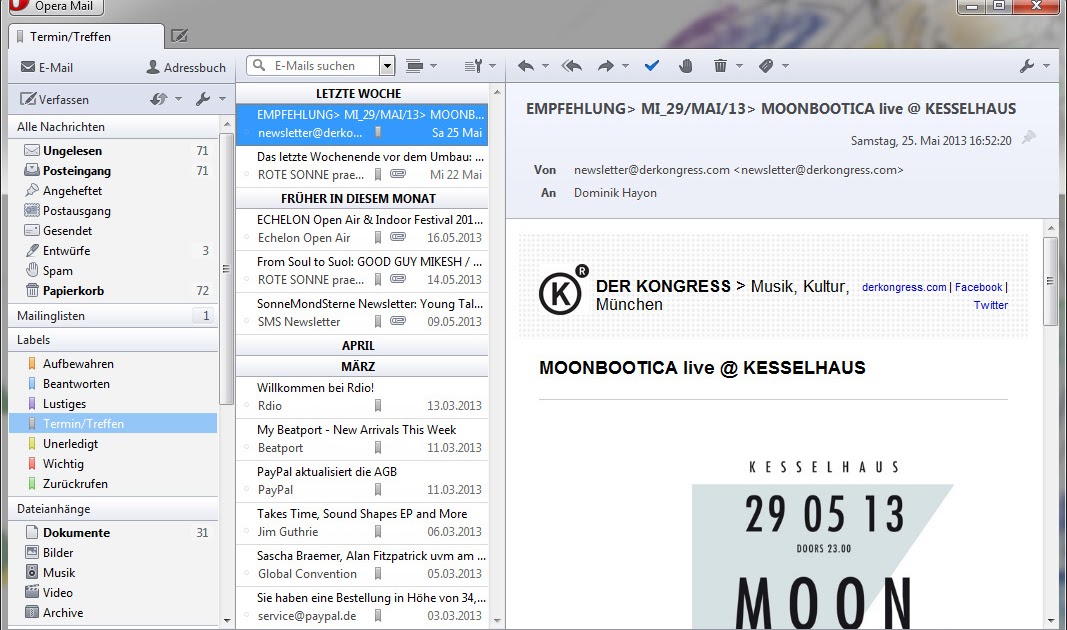
Task: Collapse the APRIL group header
Action: (x=362, y=345)
